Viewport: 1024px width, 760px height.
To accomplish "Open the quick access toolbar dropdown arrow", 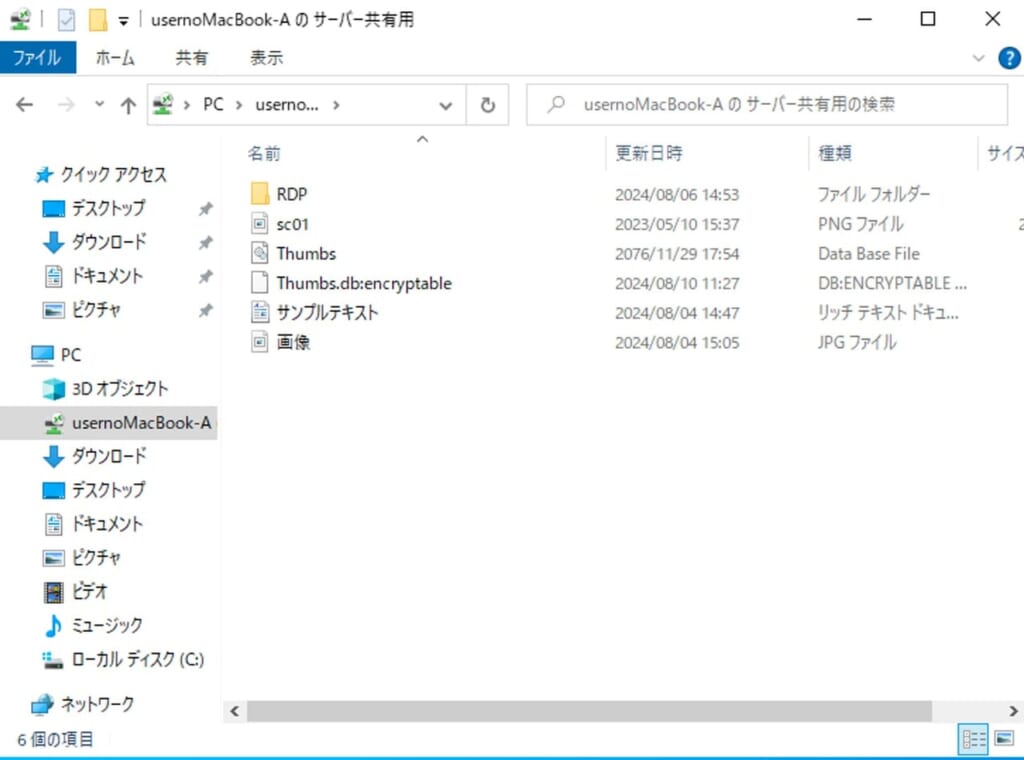I will pyautogui.click(x=122, y=19).
